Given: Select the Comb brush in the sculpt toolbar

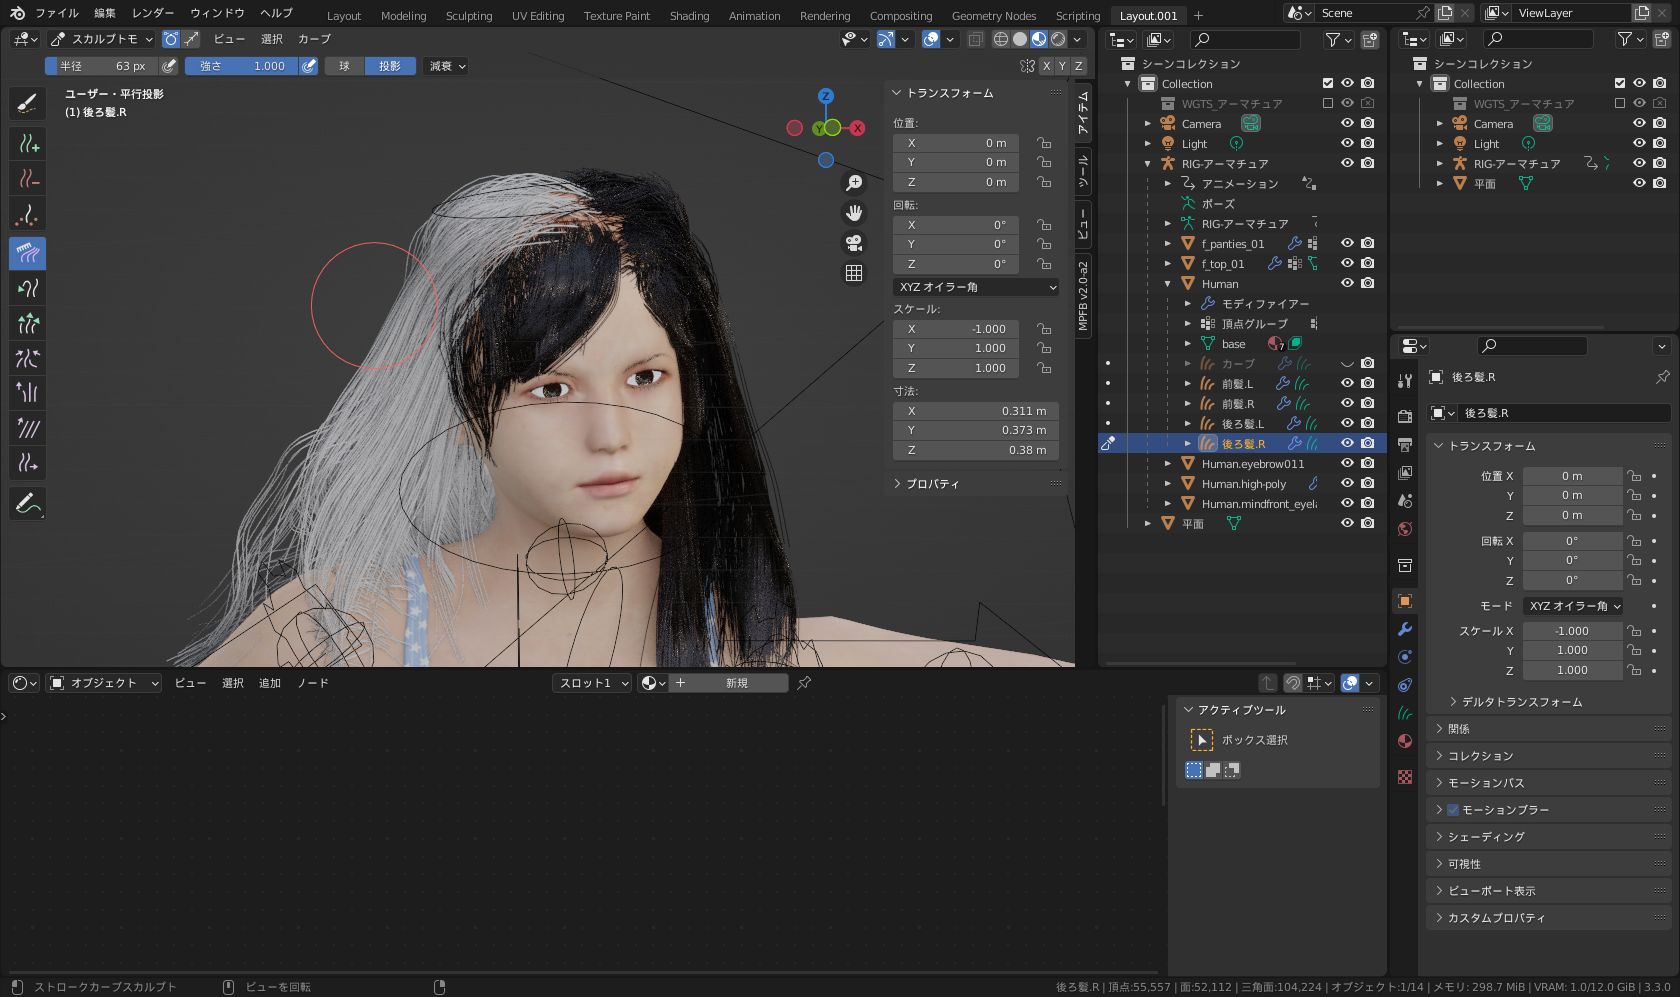Looking at the screenshot, I should (x=27, y=253).
